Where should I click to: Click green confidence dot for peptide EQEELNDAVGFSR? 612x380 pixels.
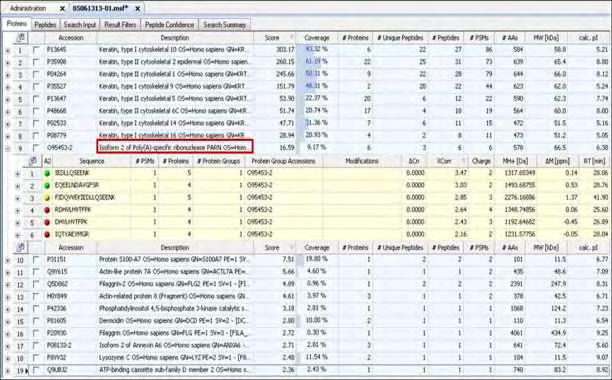point(47,186)
